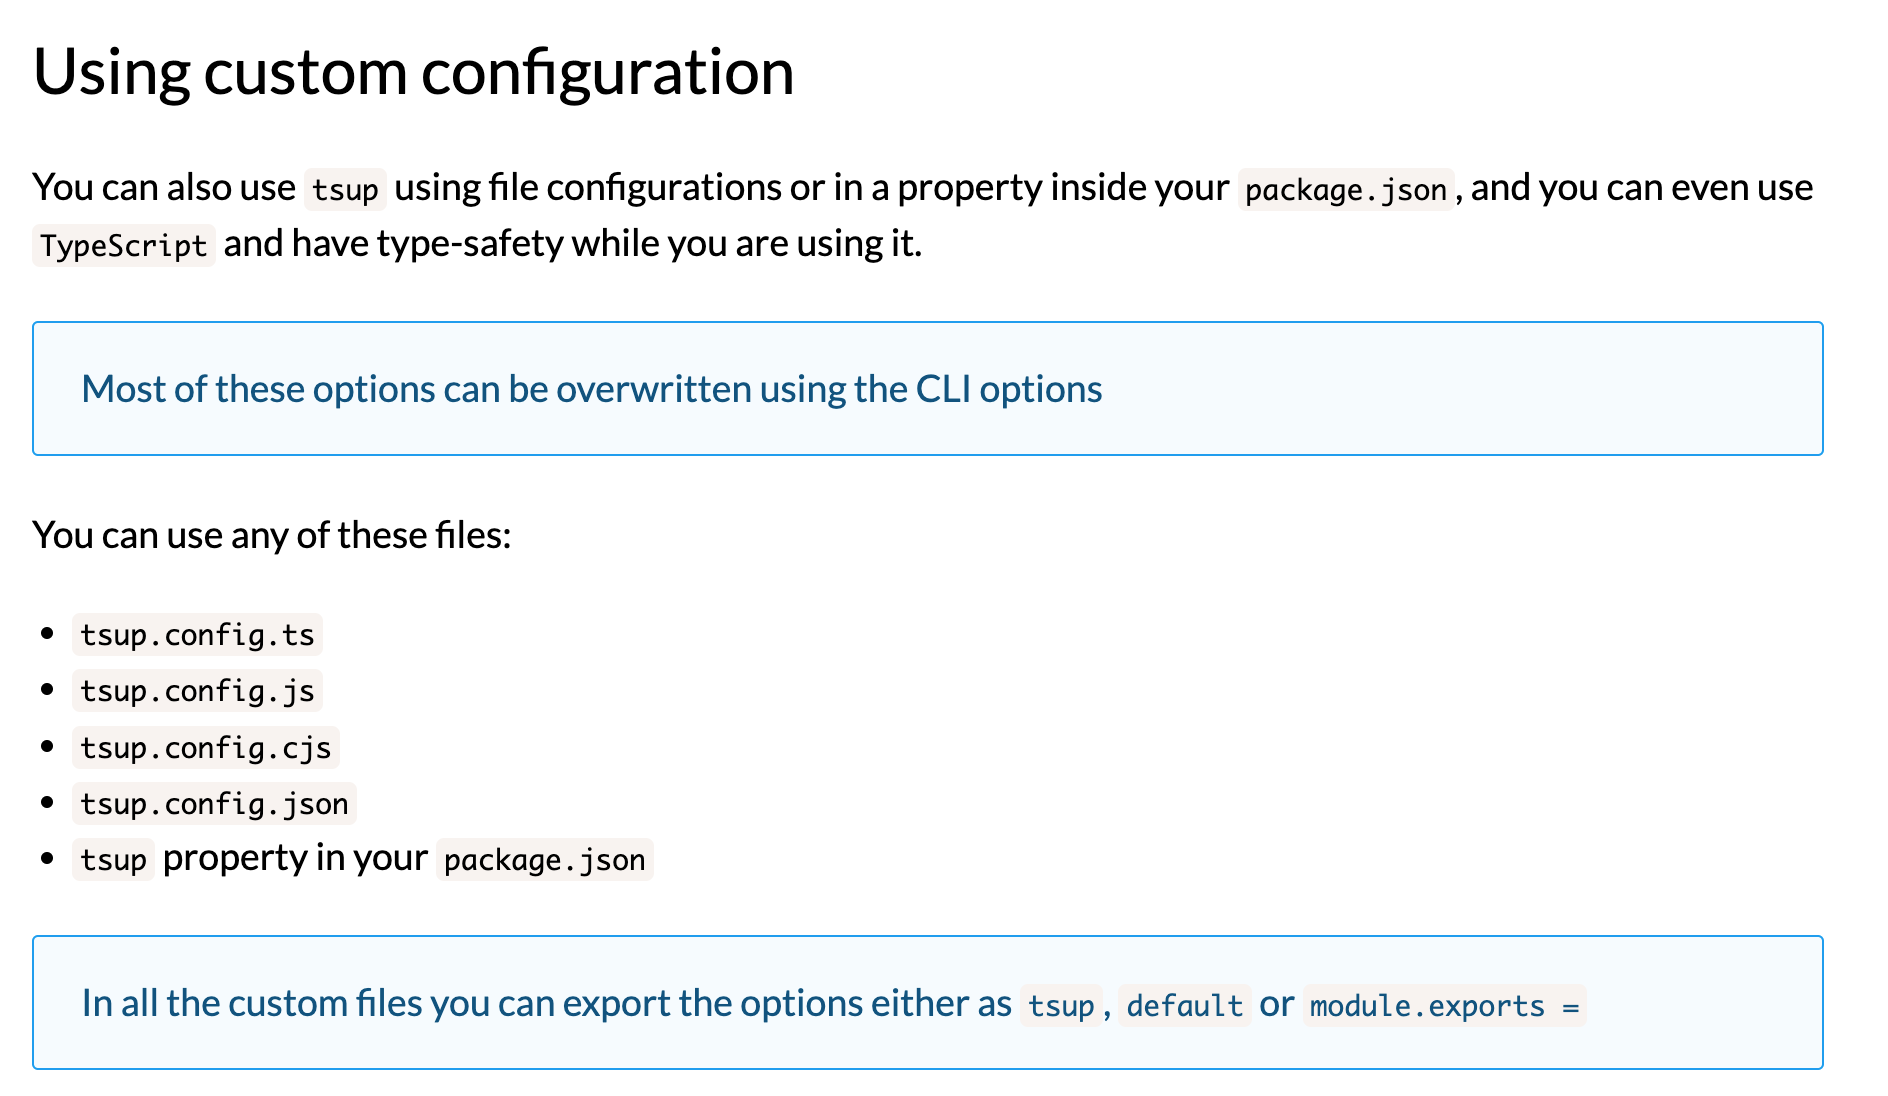
Task: Click the tsup.config.json list entry
Action: 214,804
